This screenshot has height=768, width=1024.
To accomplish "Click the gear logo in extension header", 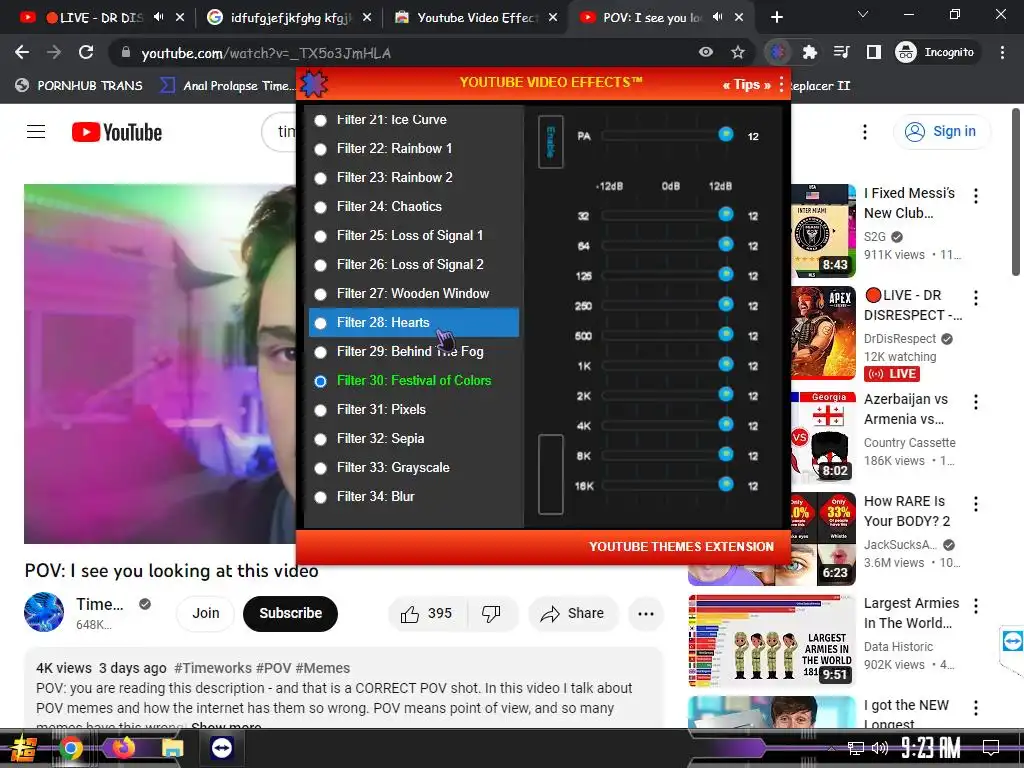I will [x=314, y=84].
